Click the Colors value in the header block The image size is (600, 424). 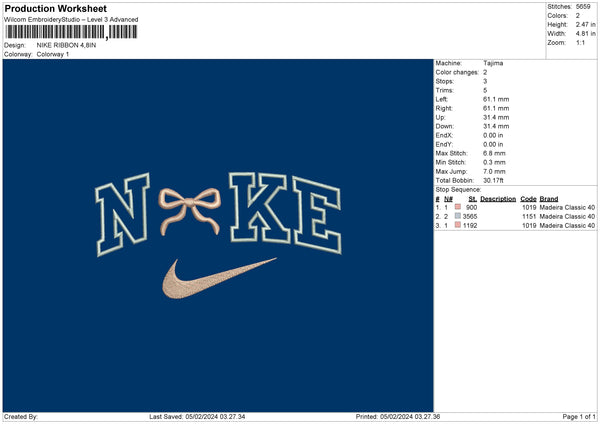click(577, 16)
